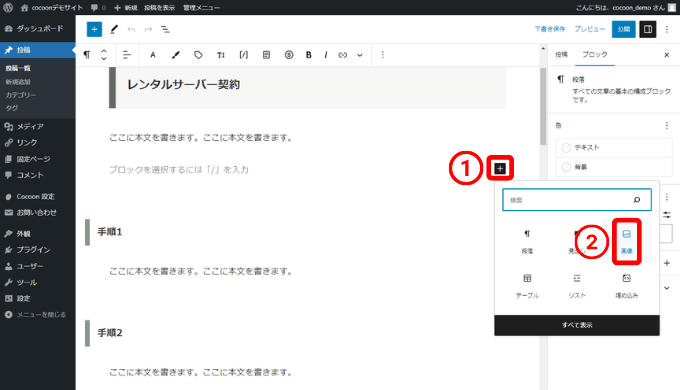This screenshot has height=390, width=680.
Task: Click the blue Publish button
Action: pyautogui.click(x=624, y=29)
